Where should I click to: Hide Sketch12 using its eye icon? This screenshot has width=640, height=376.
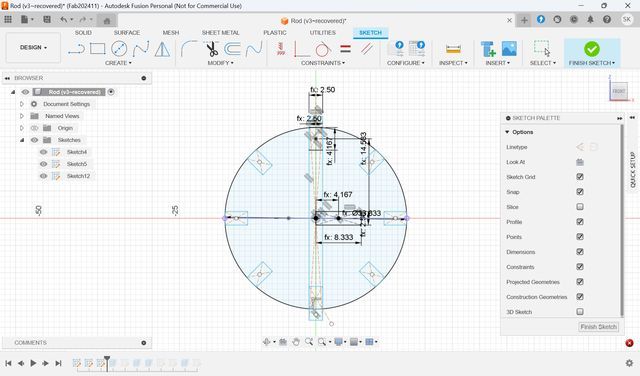43,176
